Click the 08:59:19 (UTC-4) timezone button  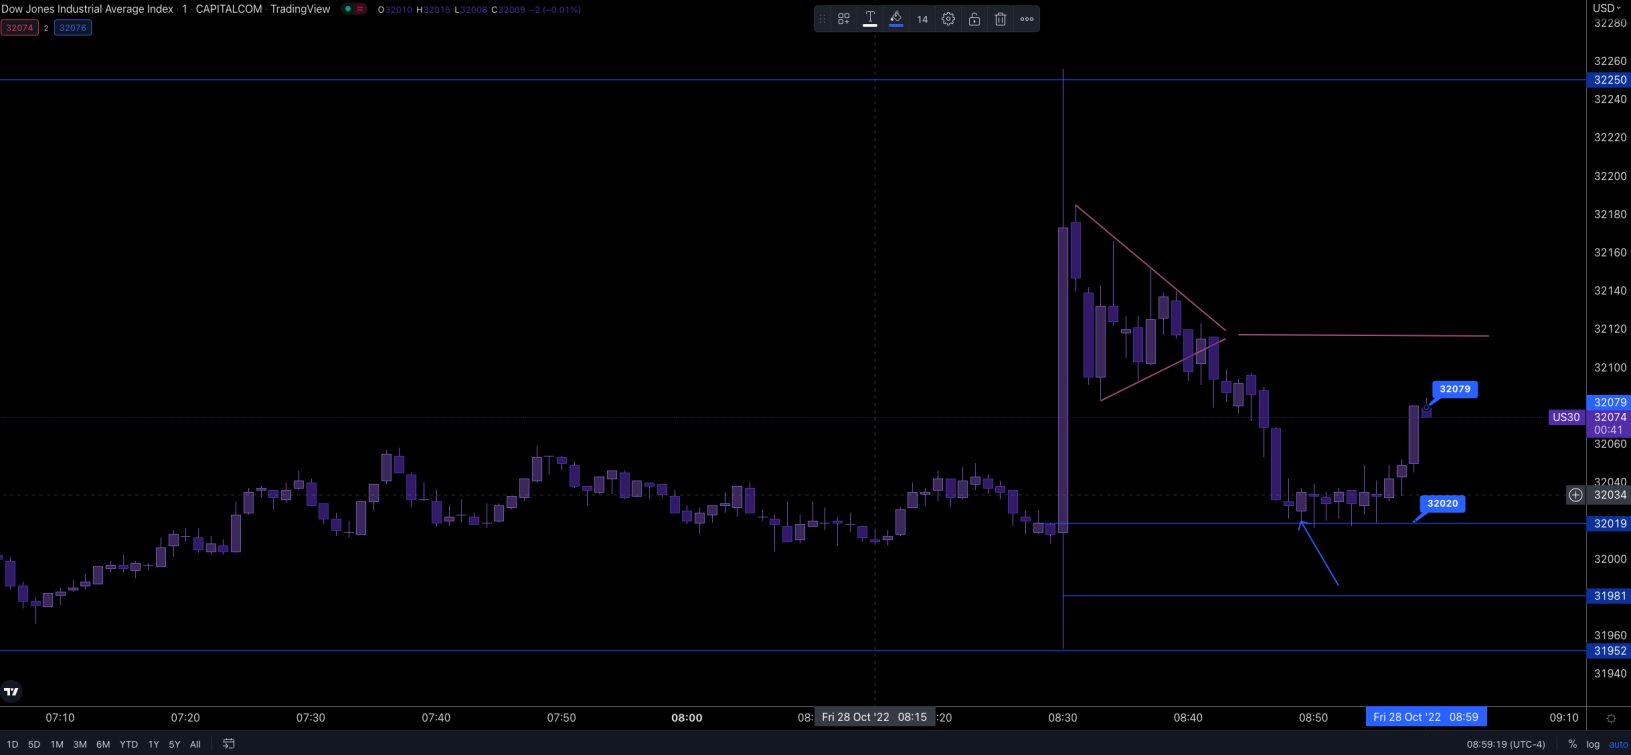click(x=1506, y=744)
